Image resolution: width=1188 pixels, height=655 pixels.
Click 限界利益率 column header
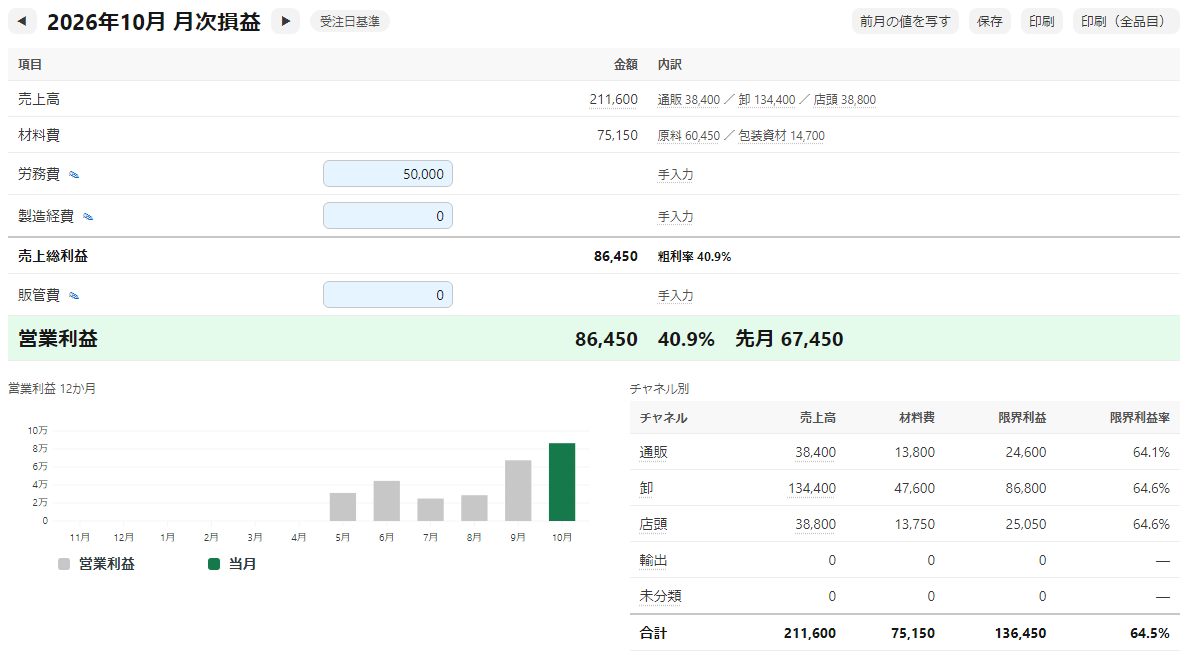pos(1140,418)
